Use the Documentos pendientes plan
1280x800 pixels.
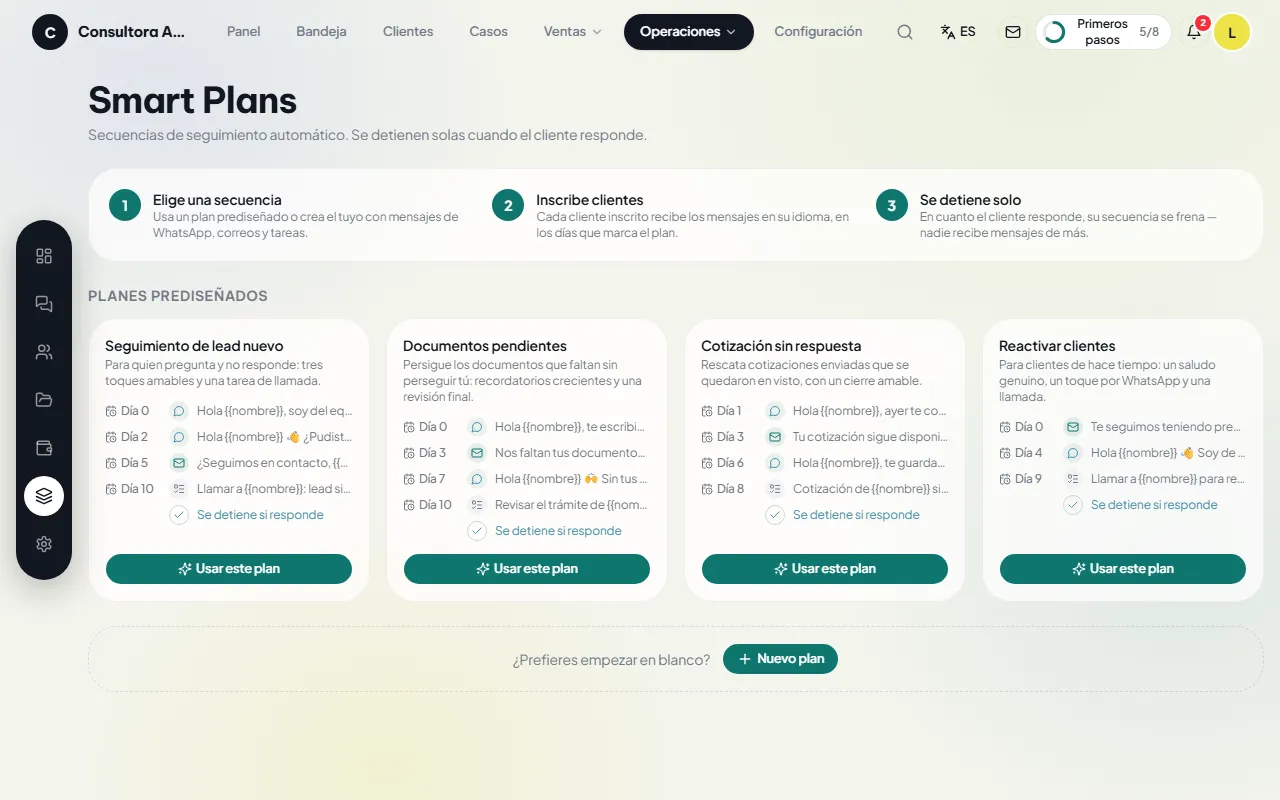pos(527,569)
